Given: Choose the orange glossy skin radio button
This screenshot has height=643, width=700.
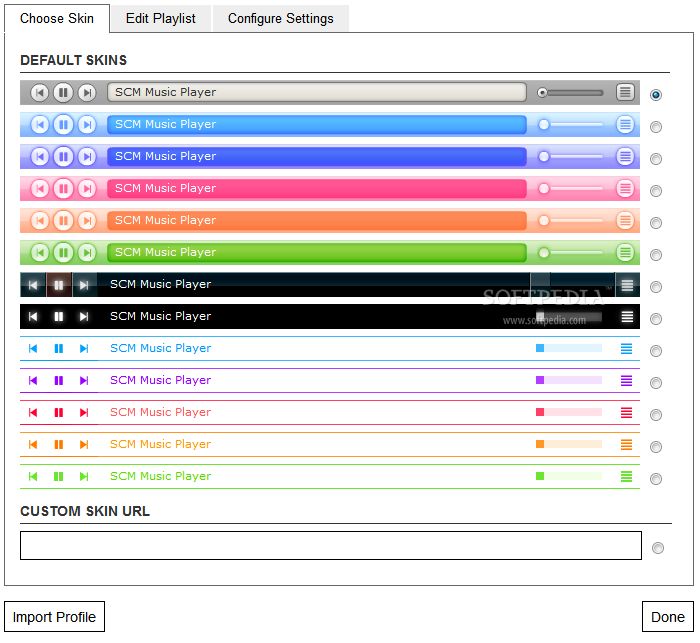Looking at the screenshot, I should click(656, 223).
